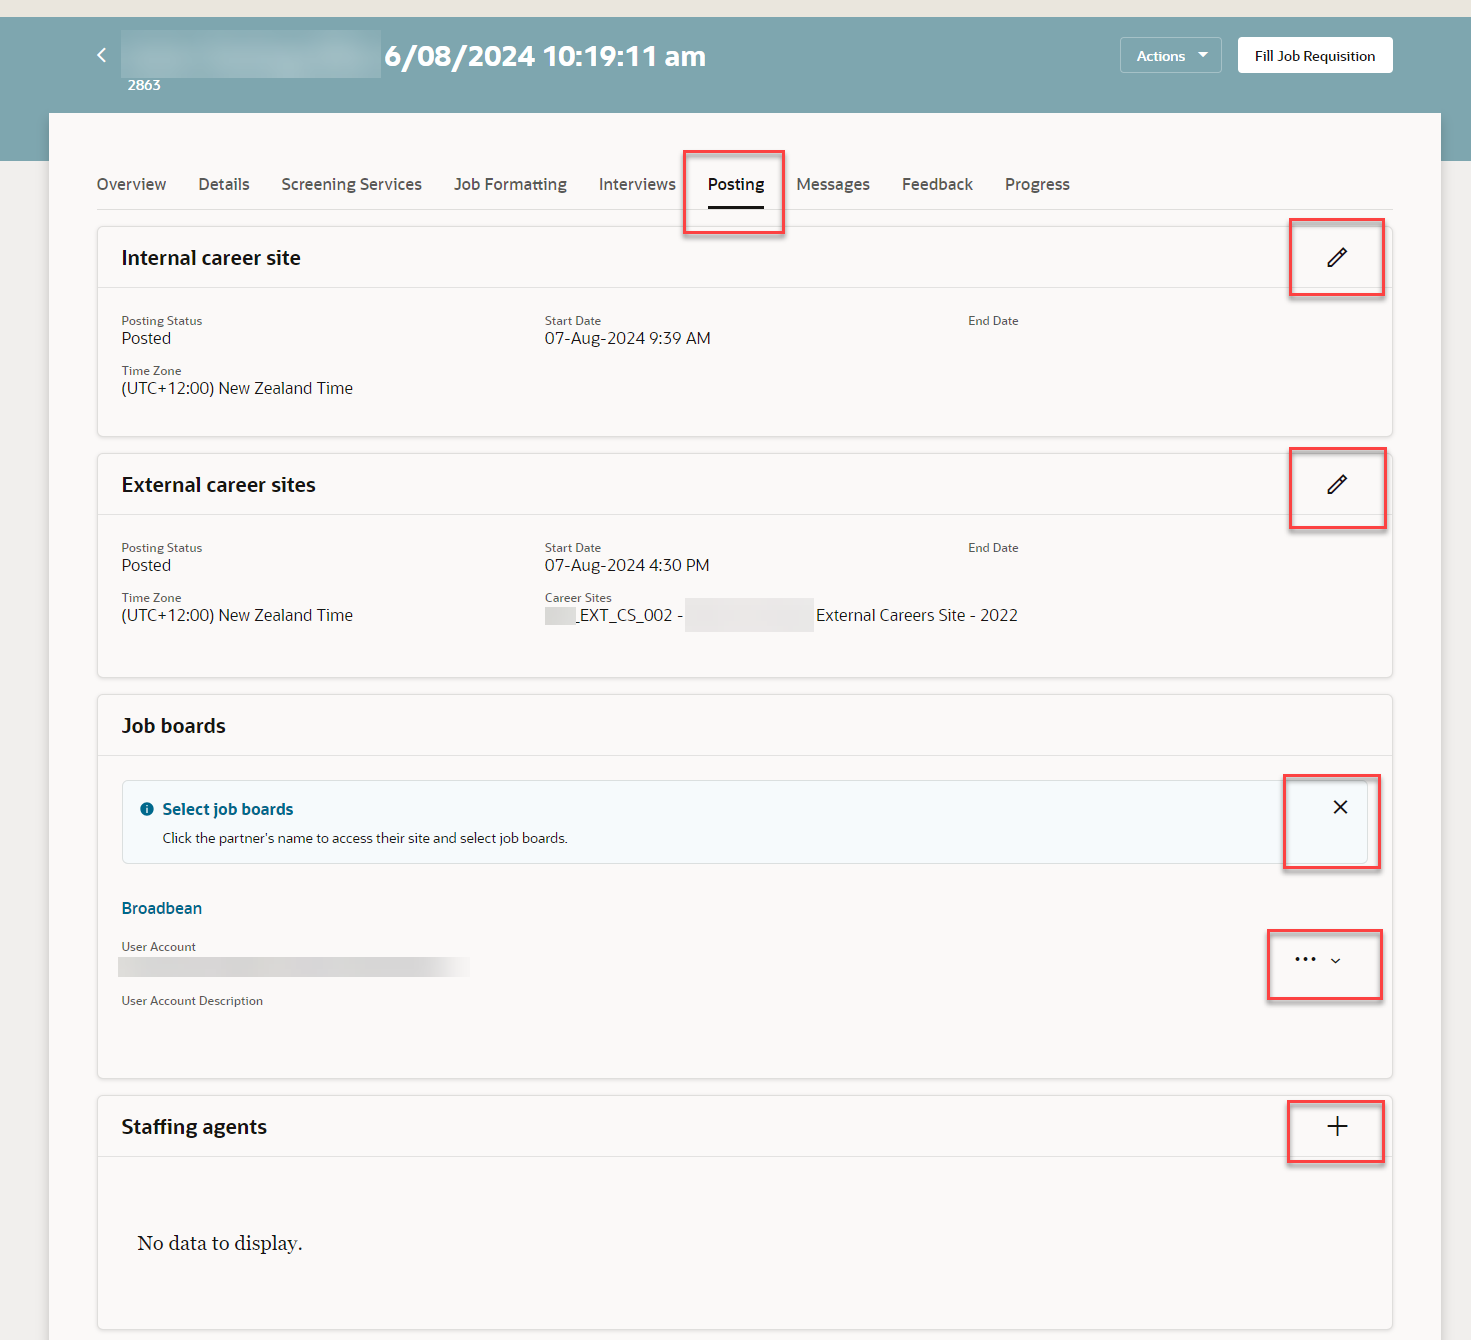Screen dimensions: 1471x1340
Task: Click the Select job boards link
Action: click(227, 808)
